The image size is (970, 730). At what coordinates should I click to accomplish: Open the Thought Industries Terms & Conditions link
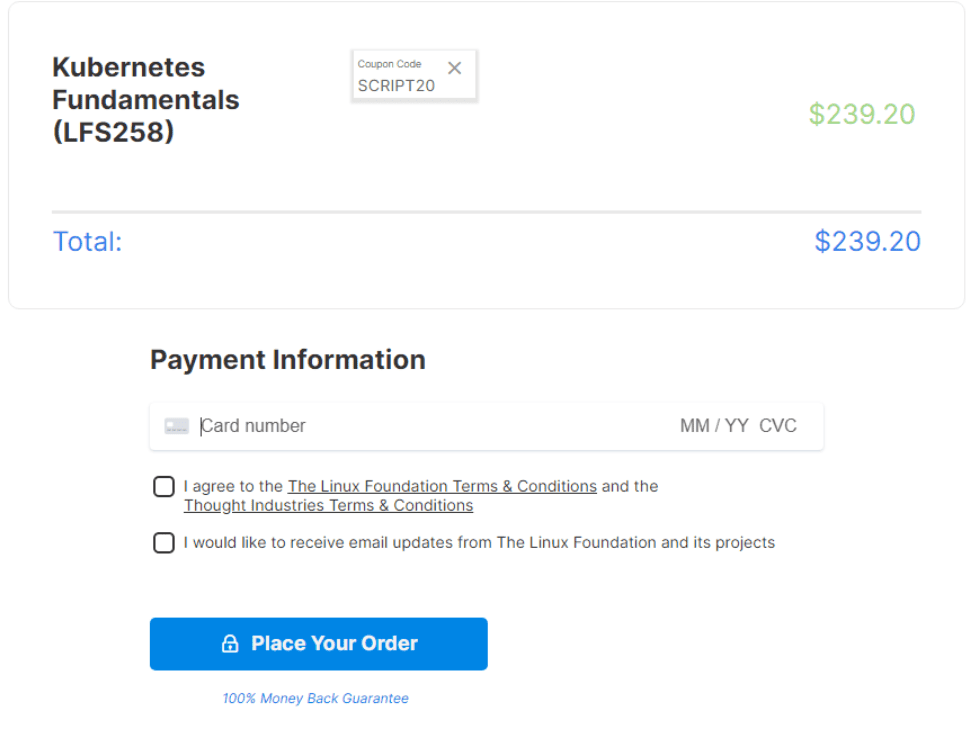[x=328, y=505]
